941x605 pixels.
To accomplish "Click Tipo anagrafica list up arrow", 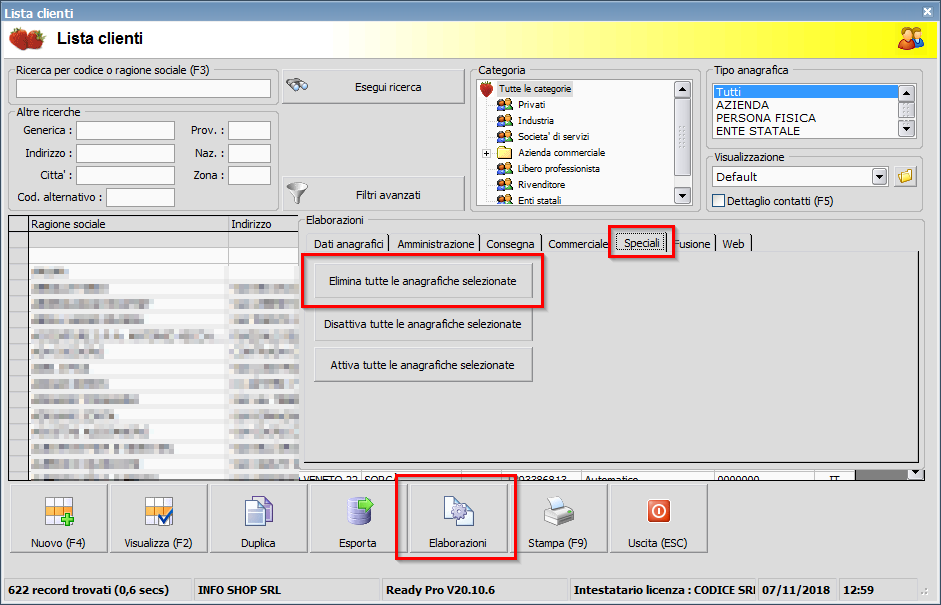I will [906, 94].
